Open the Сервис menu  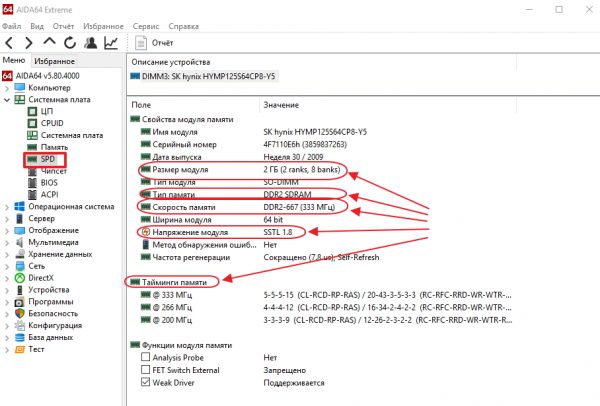(146, 26)
